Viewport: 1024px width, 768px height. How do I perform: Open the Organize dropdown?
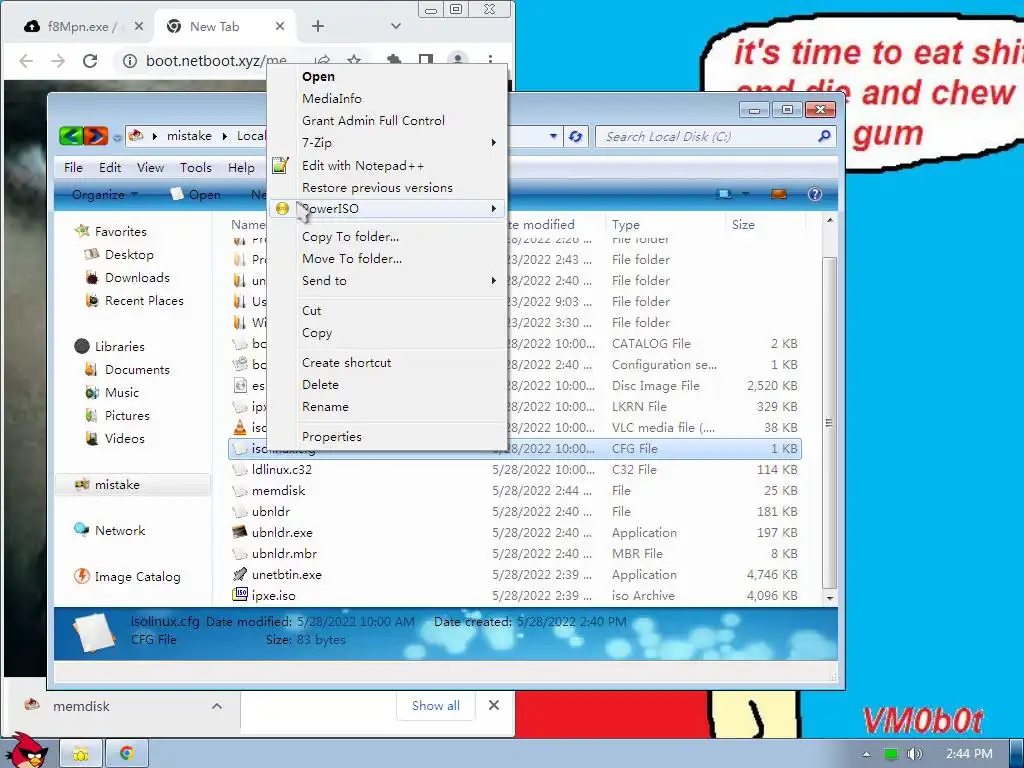(104, 195)
